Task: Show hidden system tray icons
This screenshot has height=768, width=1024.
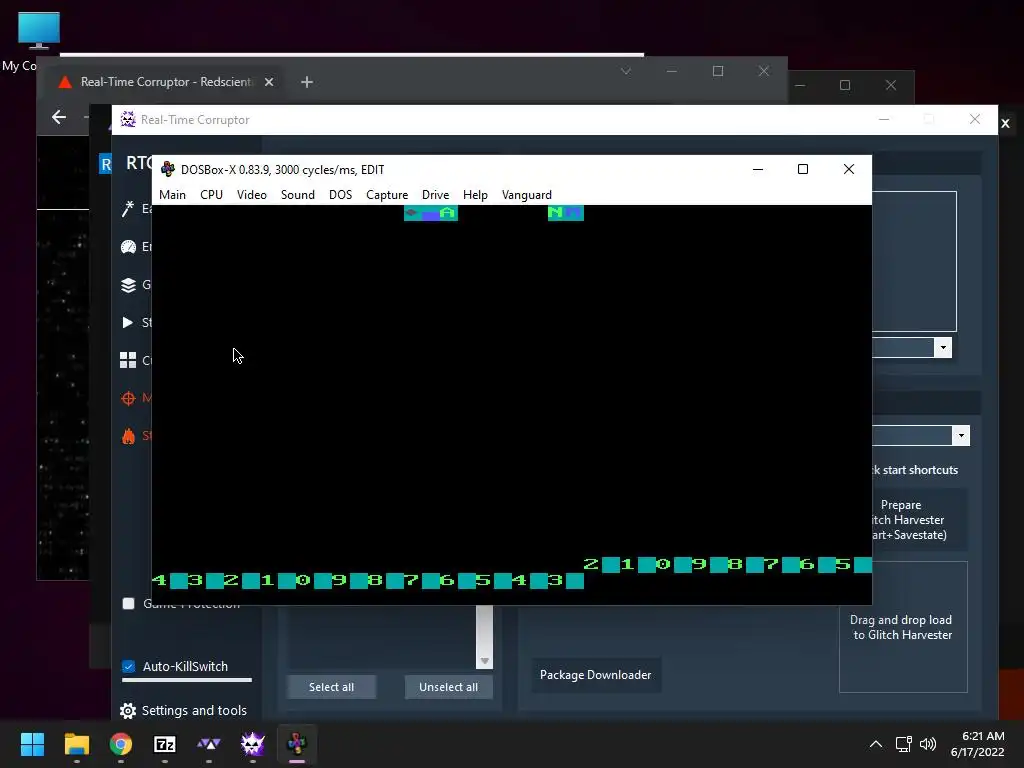Action: (876, 744)
